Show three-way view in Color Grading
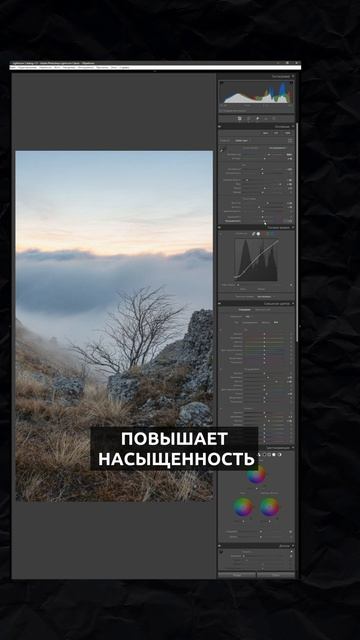The image size is (360, 640). pos(259,455)
